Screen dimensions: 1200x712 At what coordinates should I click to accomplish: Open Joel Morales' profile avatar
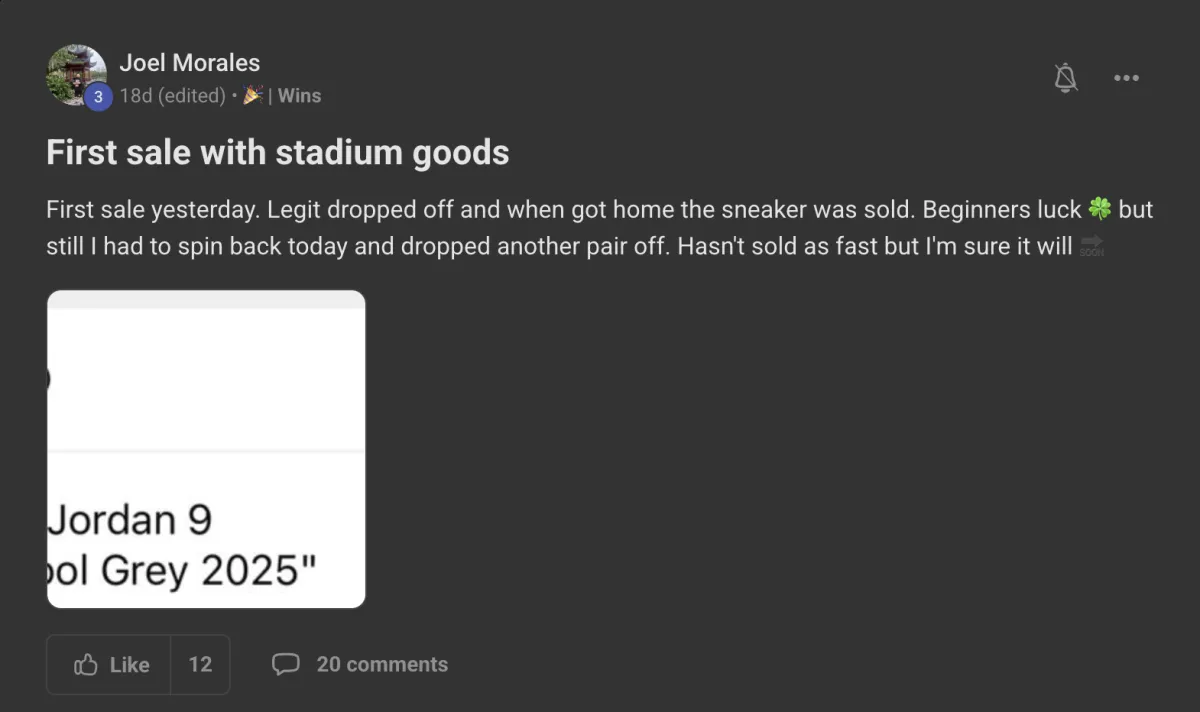click(x=76, y=74)
